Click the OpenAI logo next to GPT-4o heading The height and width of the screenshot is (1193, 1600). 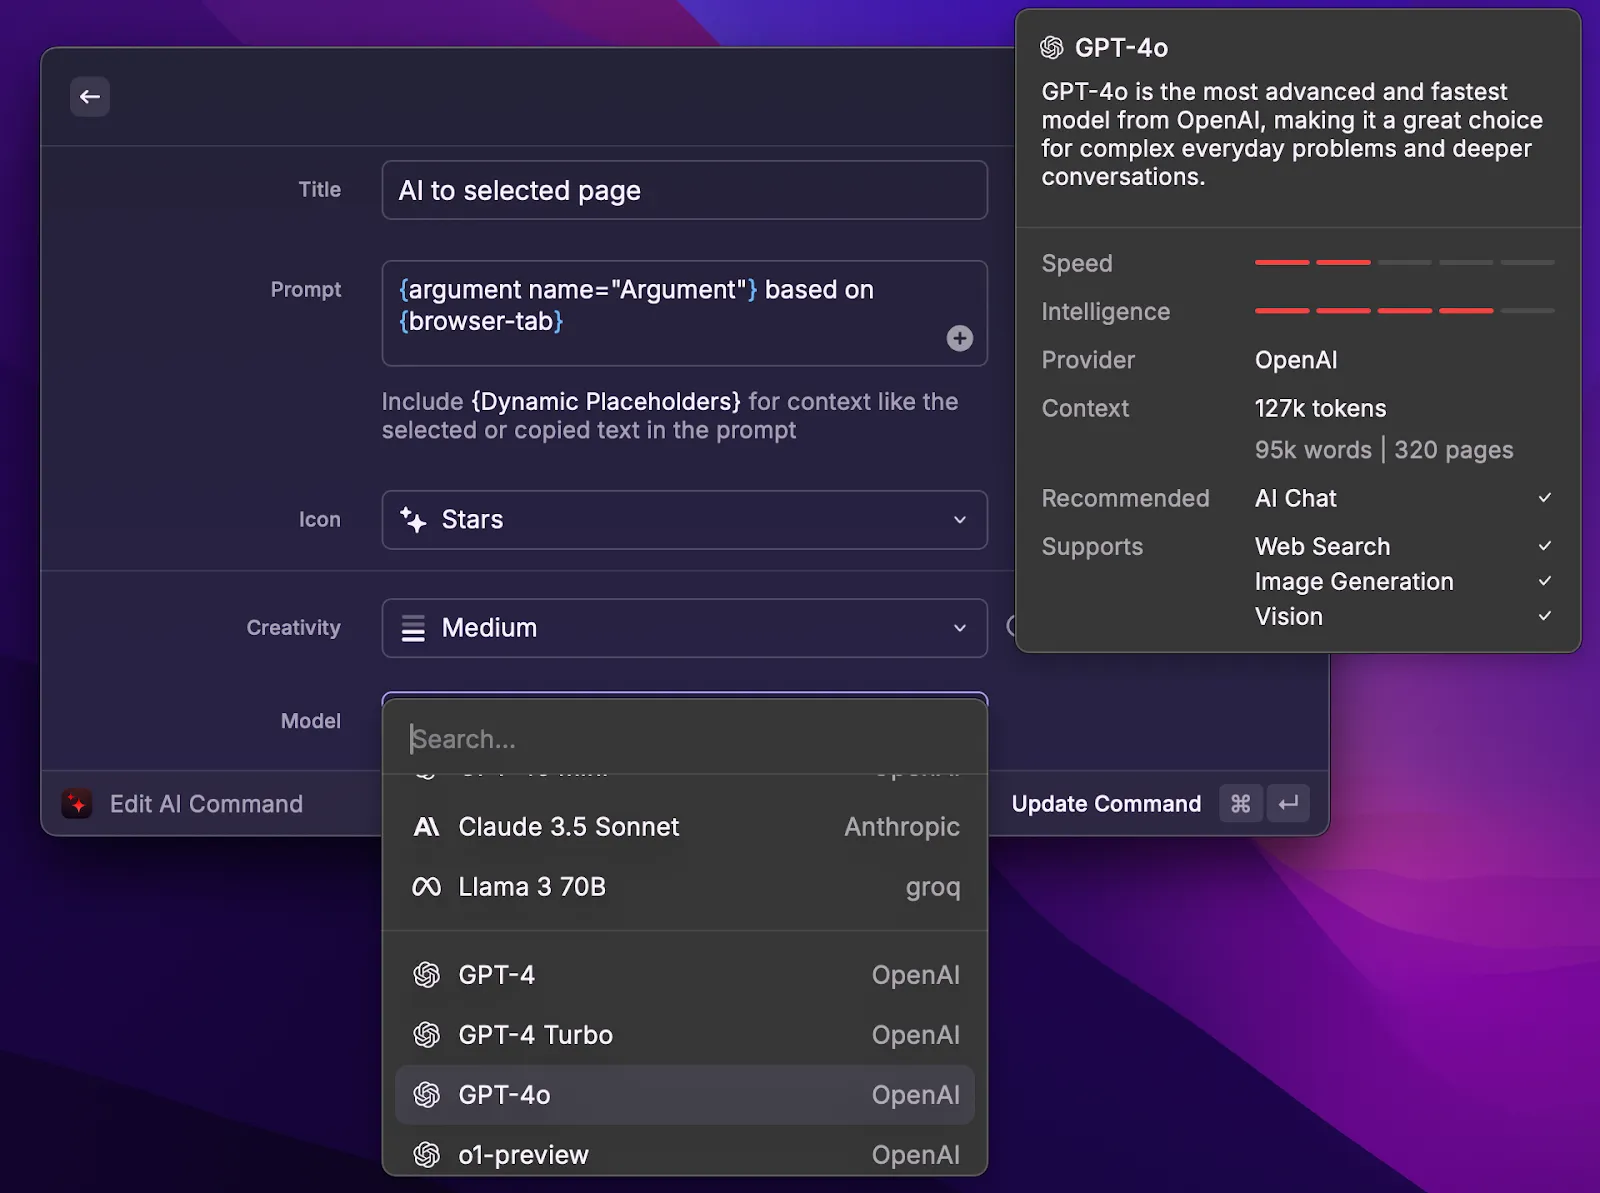tap(1052, 46)
